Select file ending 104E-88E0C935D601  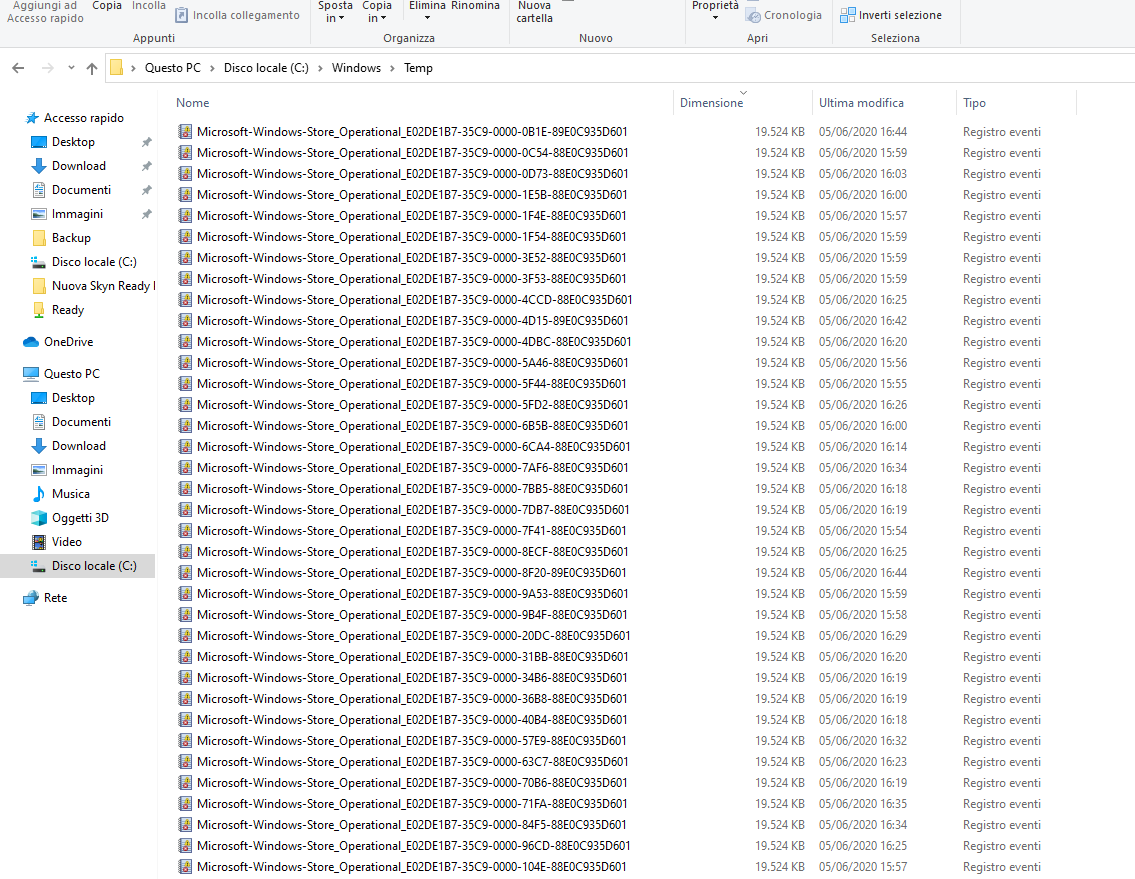412,867
